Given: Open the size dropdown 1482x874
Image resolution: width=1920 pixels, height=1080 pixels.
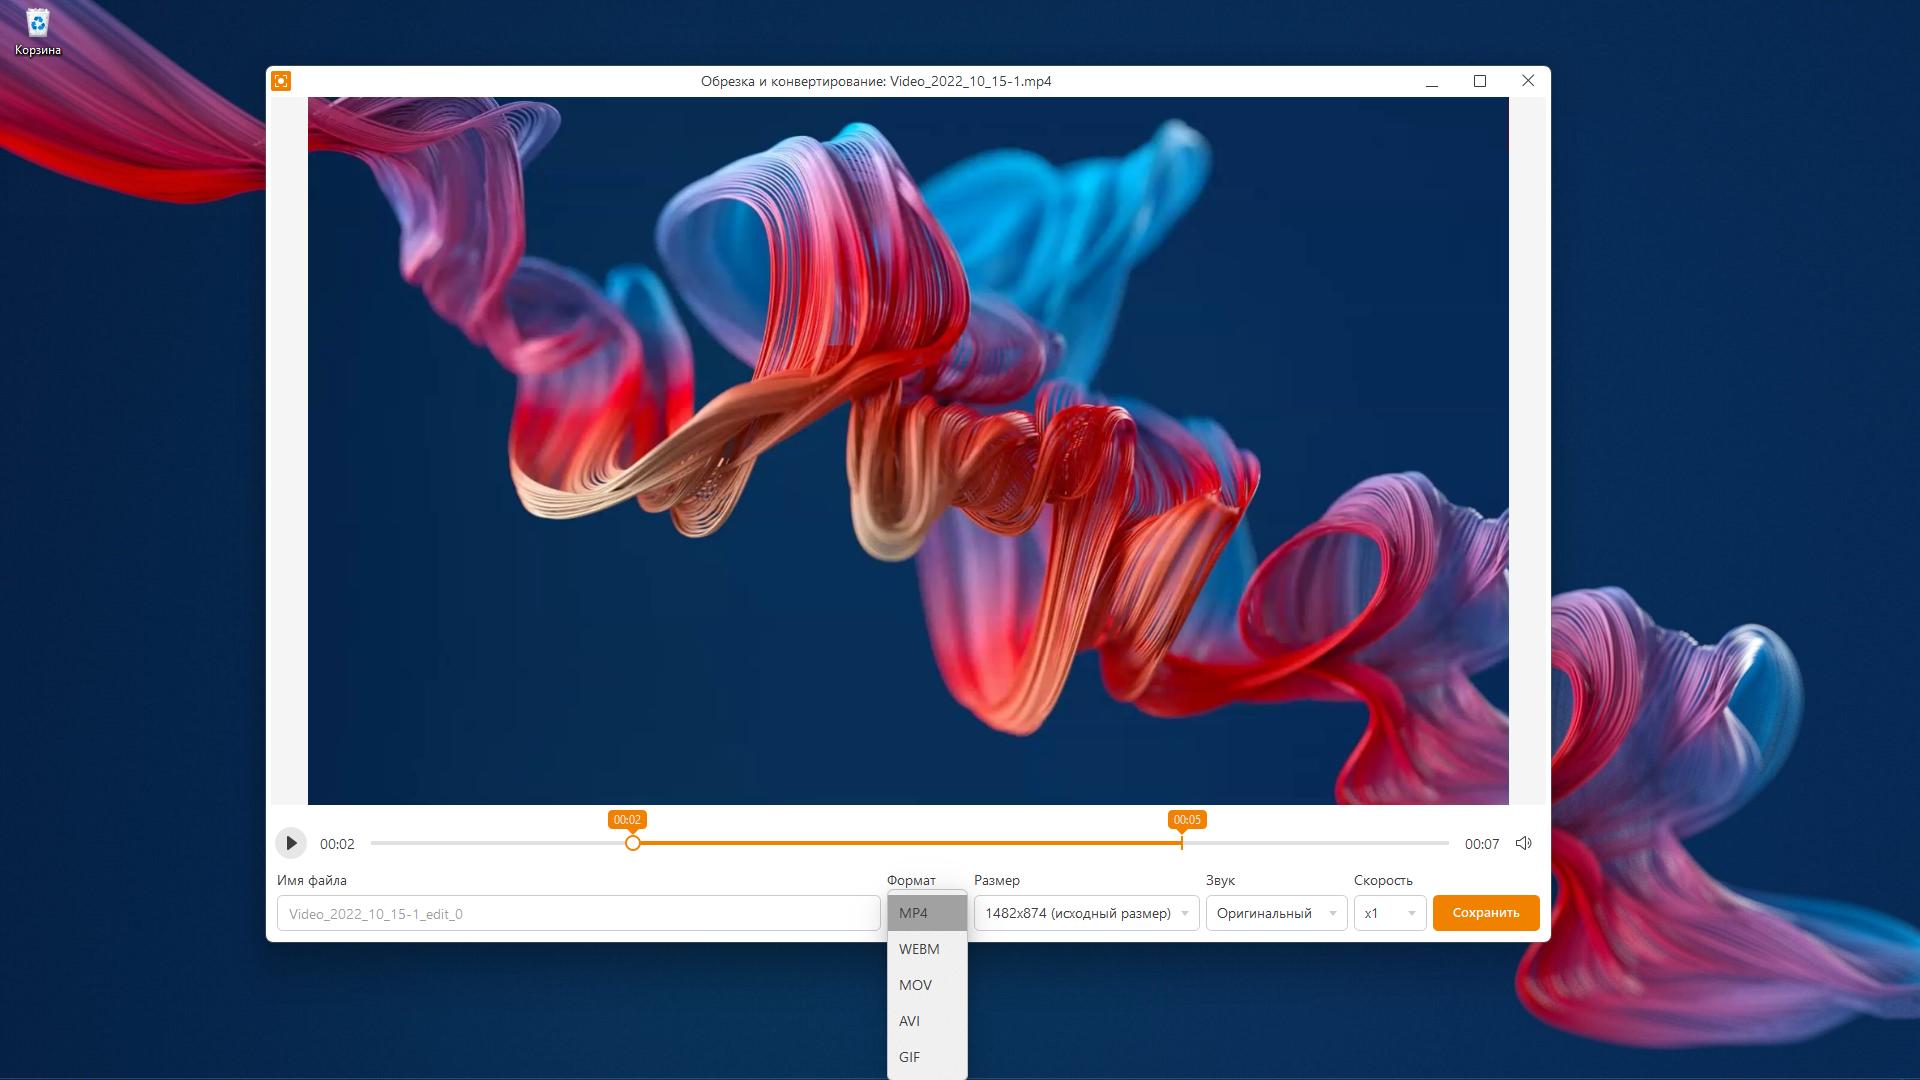Looking at the screenshot, I should pos(1086,913).
